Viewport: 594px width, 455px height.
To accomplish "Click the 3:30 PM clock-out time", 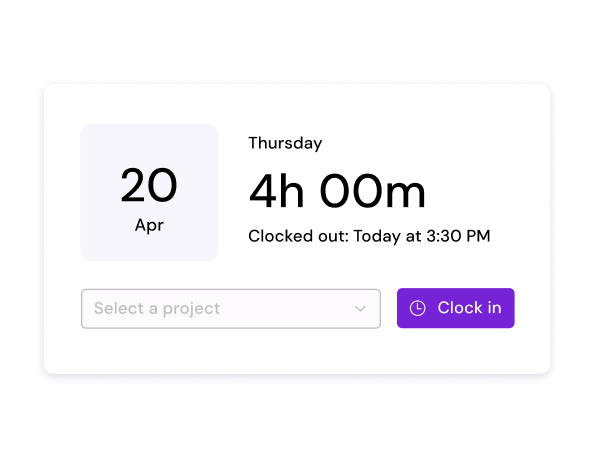I will pyautogui.click(x=458, y=236).
